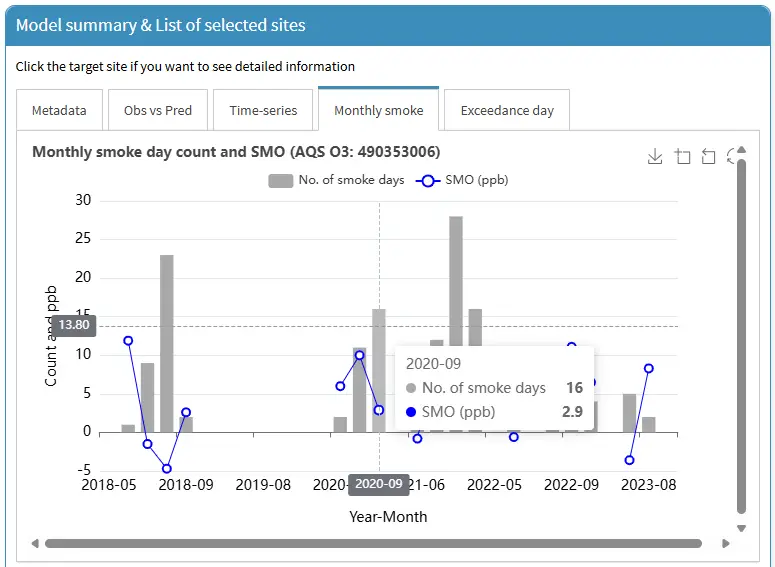This screenshot has width=775, height=567.
Task: Click the zoom reset back icon
Action: click(x=708, y=156)
